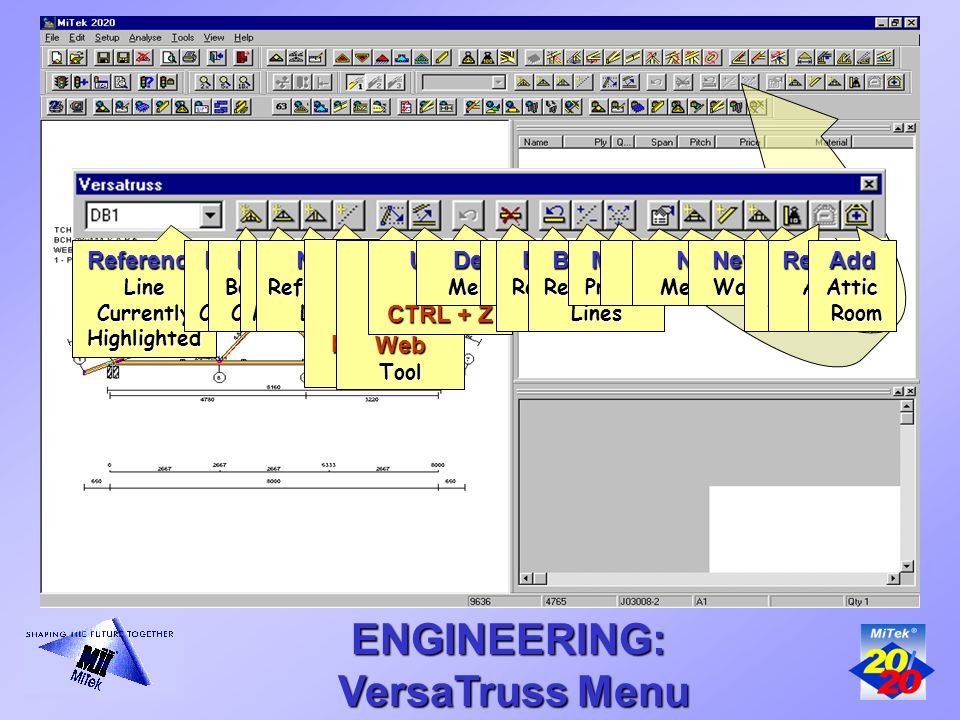Click the 5x zoom magnifier icon
This screenshot has width=960, height=720.
click(225, 82)
